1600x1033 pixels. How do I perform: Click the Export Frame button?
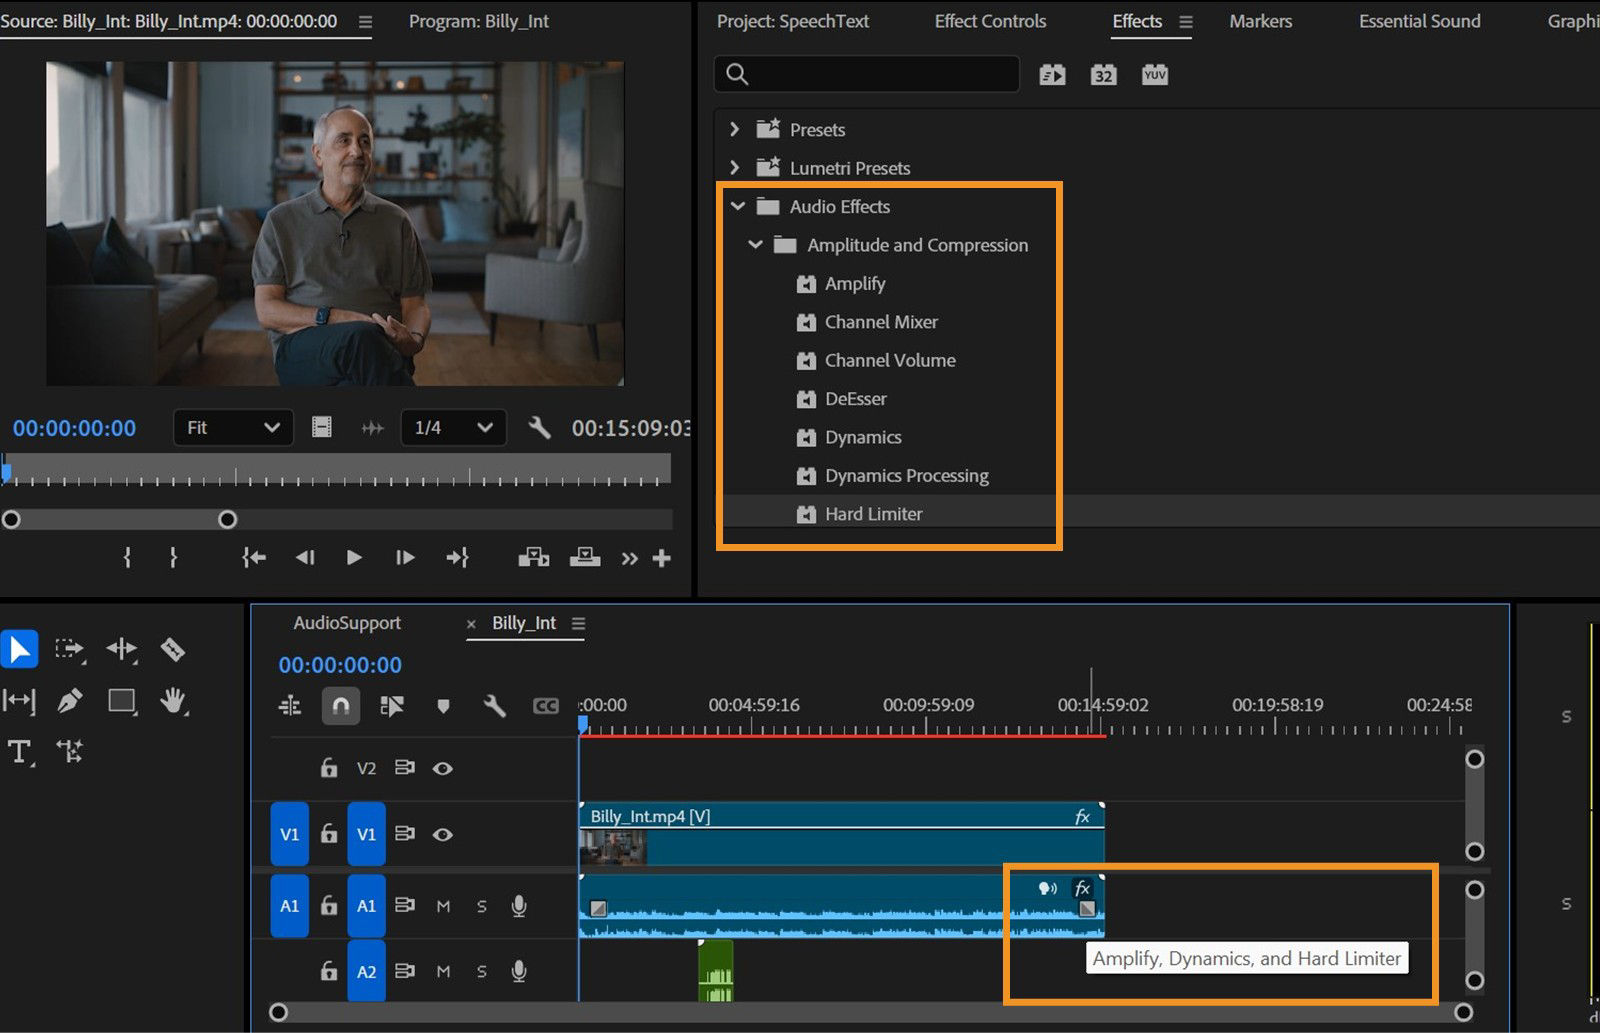pos(585,558)
